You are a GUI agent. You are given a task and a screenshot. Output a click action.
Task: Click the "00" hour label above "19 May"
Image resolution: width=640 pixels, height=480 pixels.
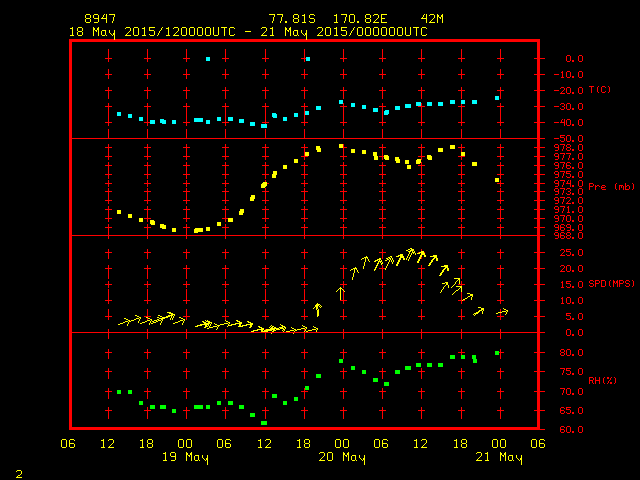(185, 444)
